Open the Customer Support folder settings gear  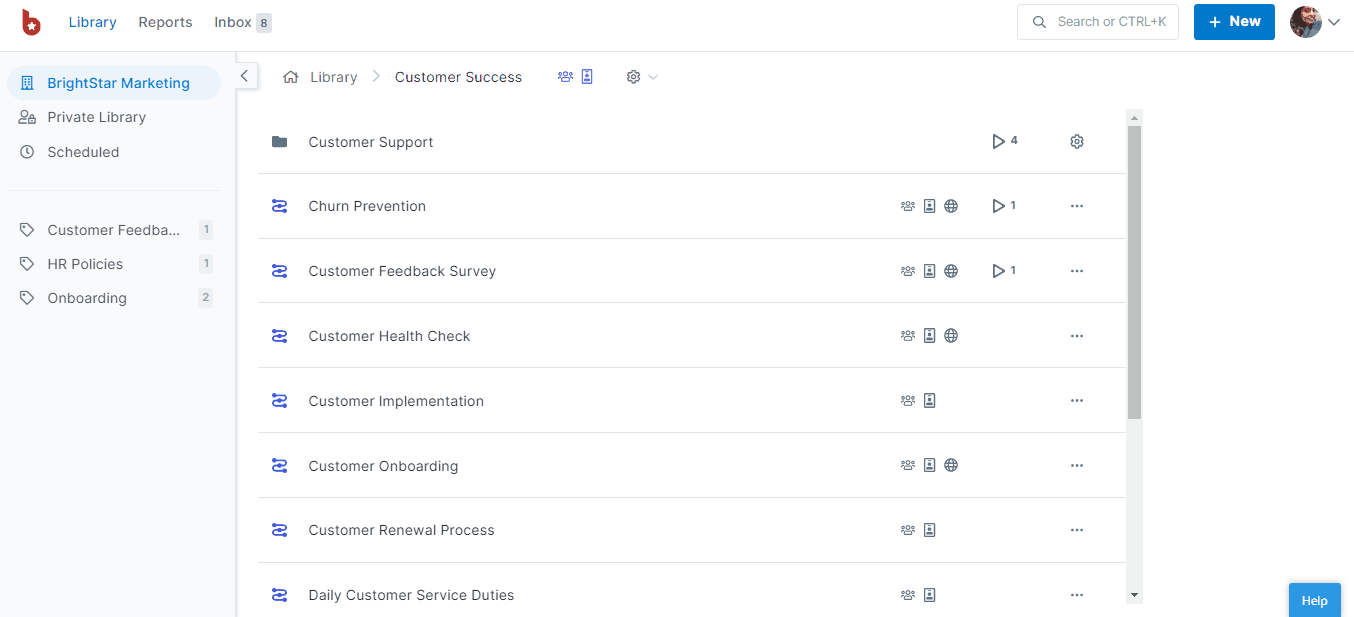click(1076, 141)
